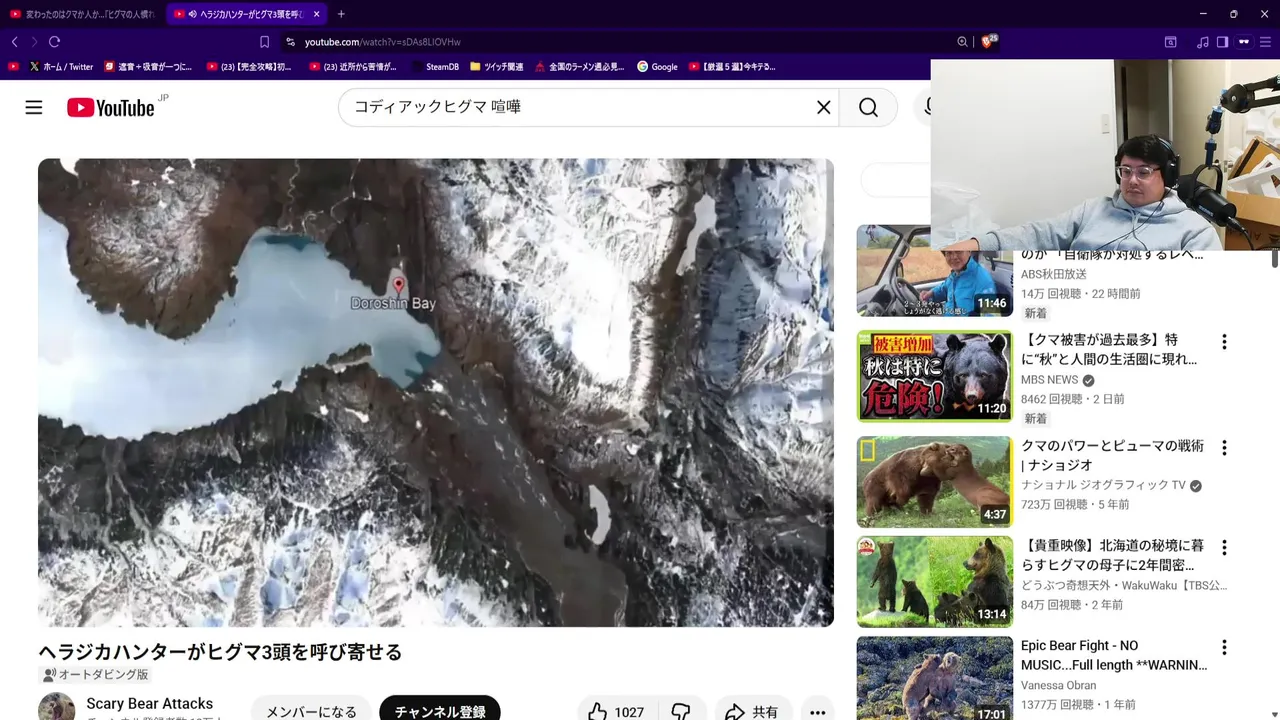The height and width of the screenshot is (720, 1280).
Task: Open options for the MBS NEWS video
Action: point(1224,342)
